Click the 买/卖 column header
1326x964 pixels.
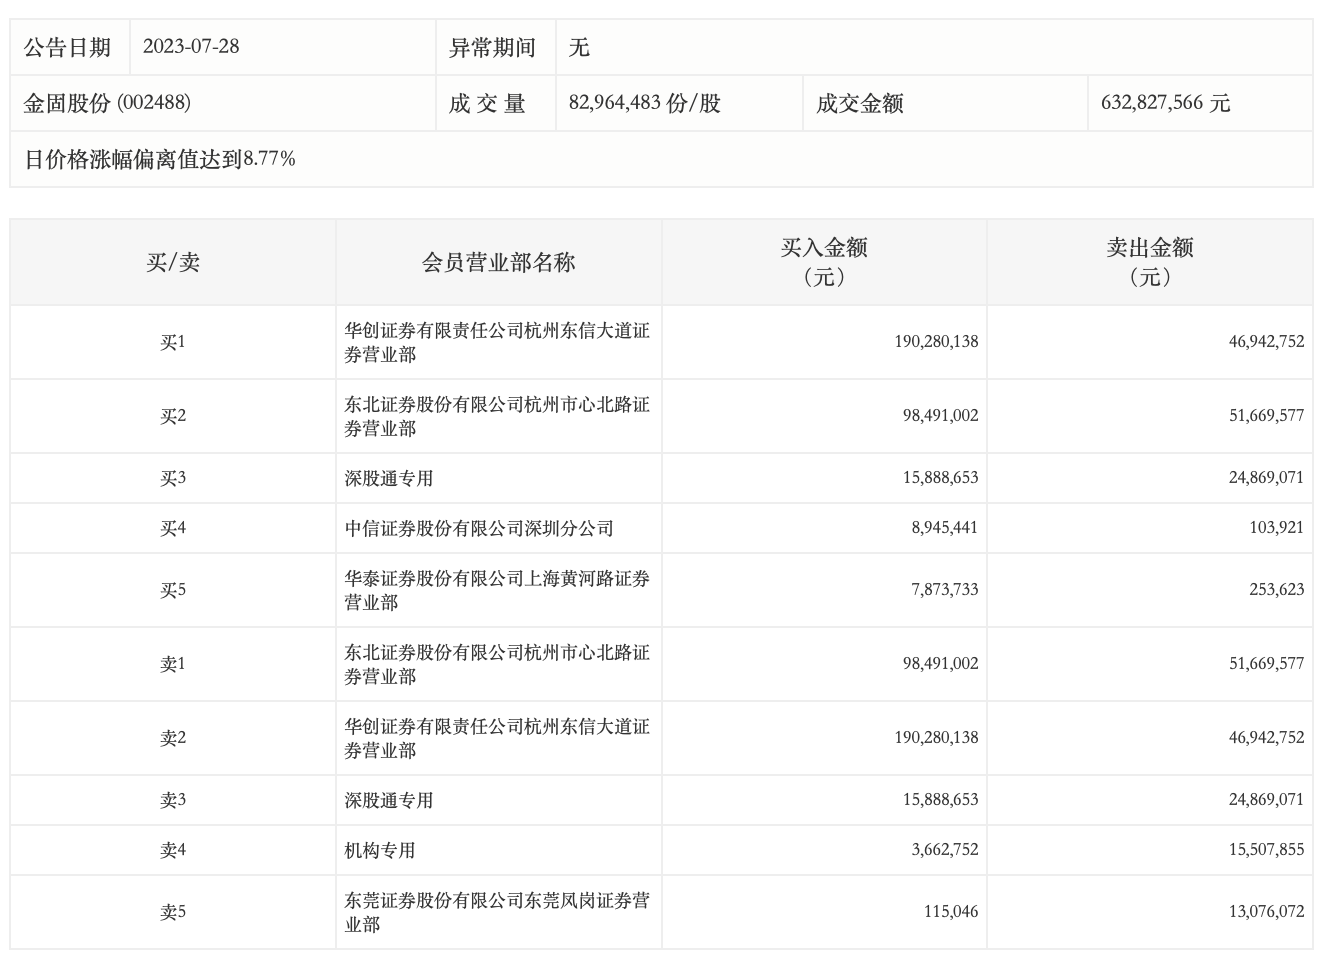click(x=173, y=262)
